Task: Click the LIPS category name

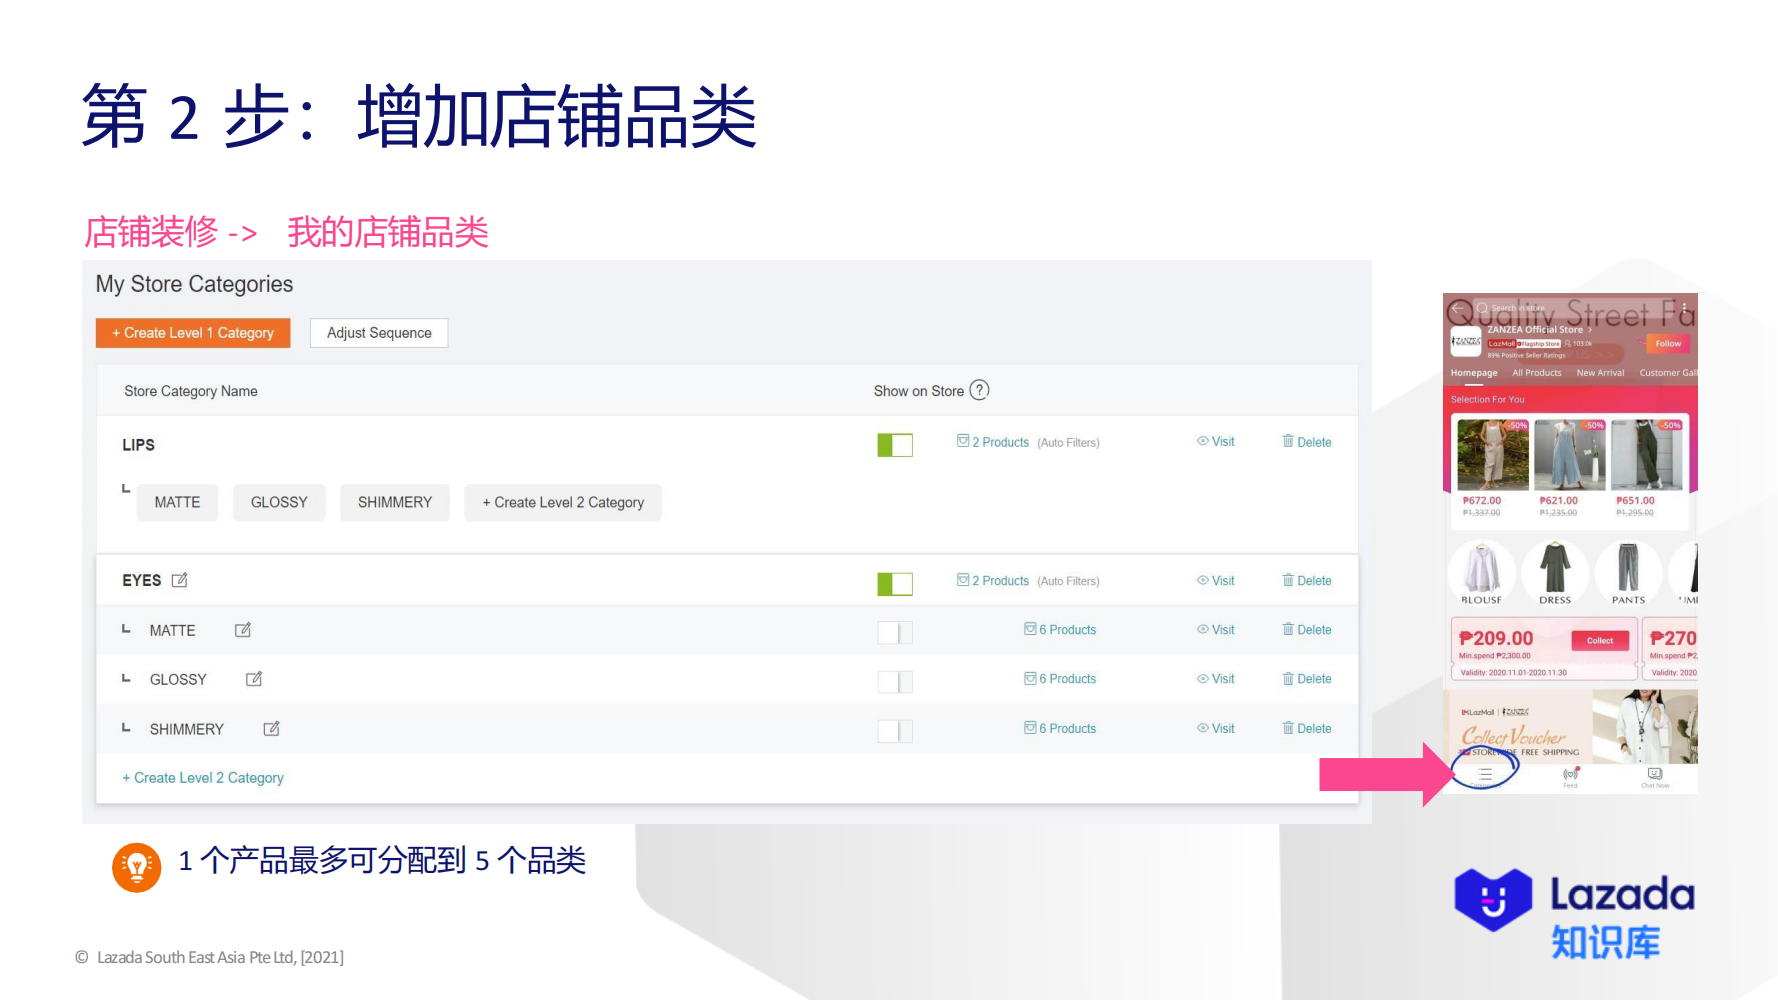Action: [x=139, y=445]
